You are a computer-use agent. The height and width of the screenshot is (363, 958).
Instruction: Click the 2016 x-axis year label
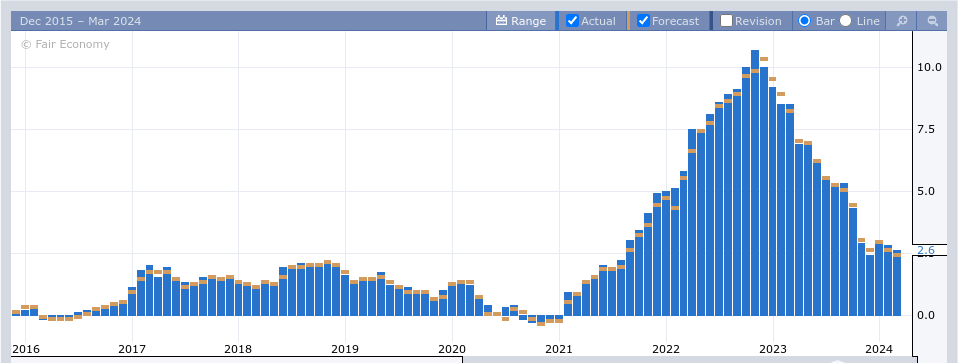[26, 349]
